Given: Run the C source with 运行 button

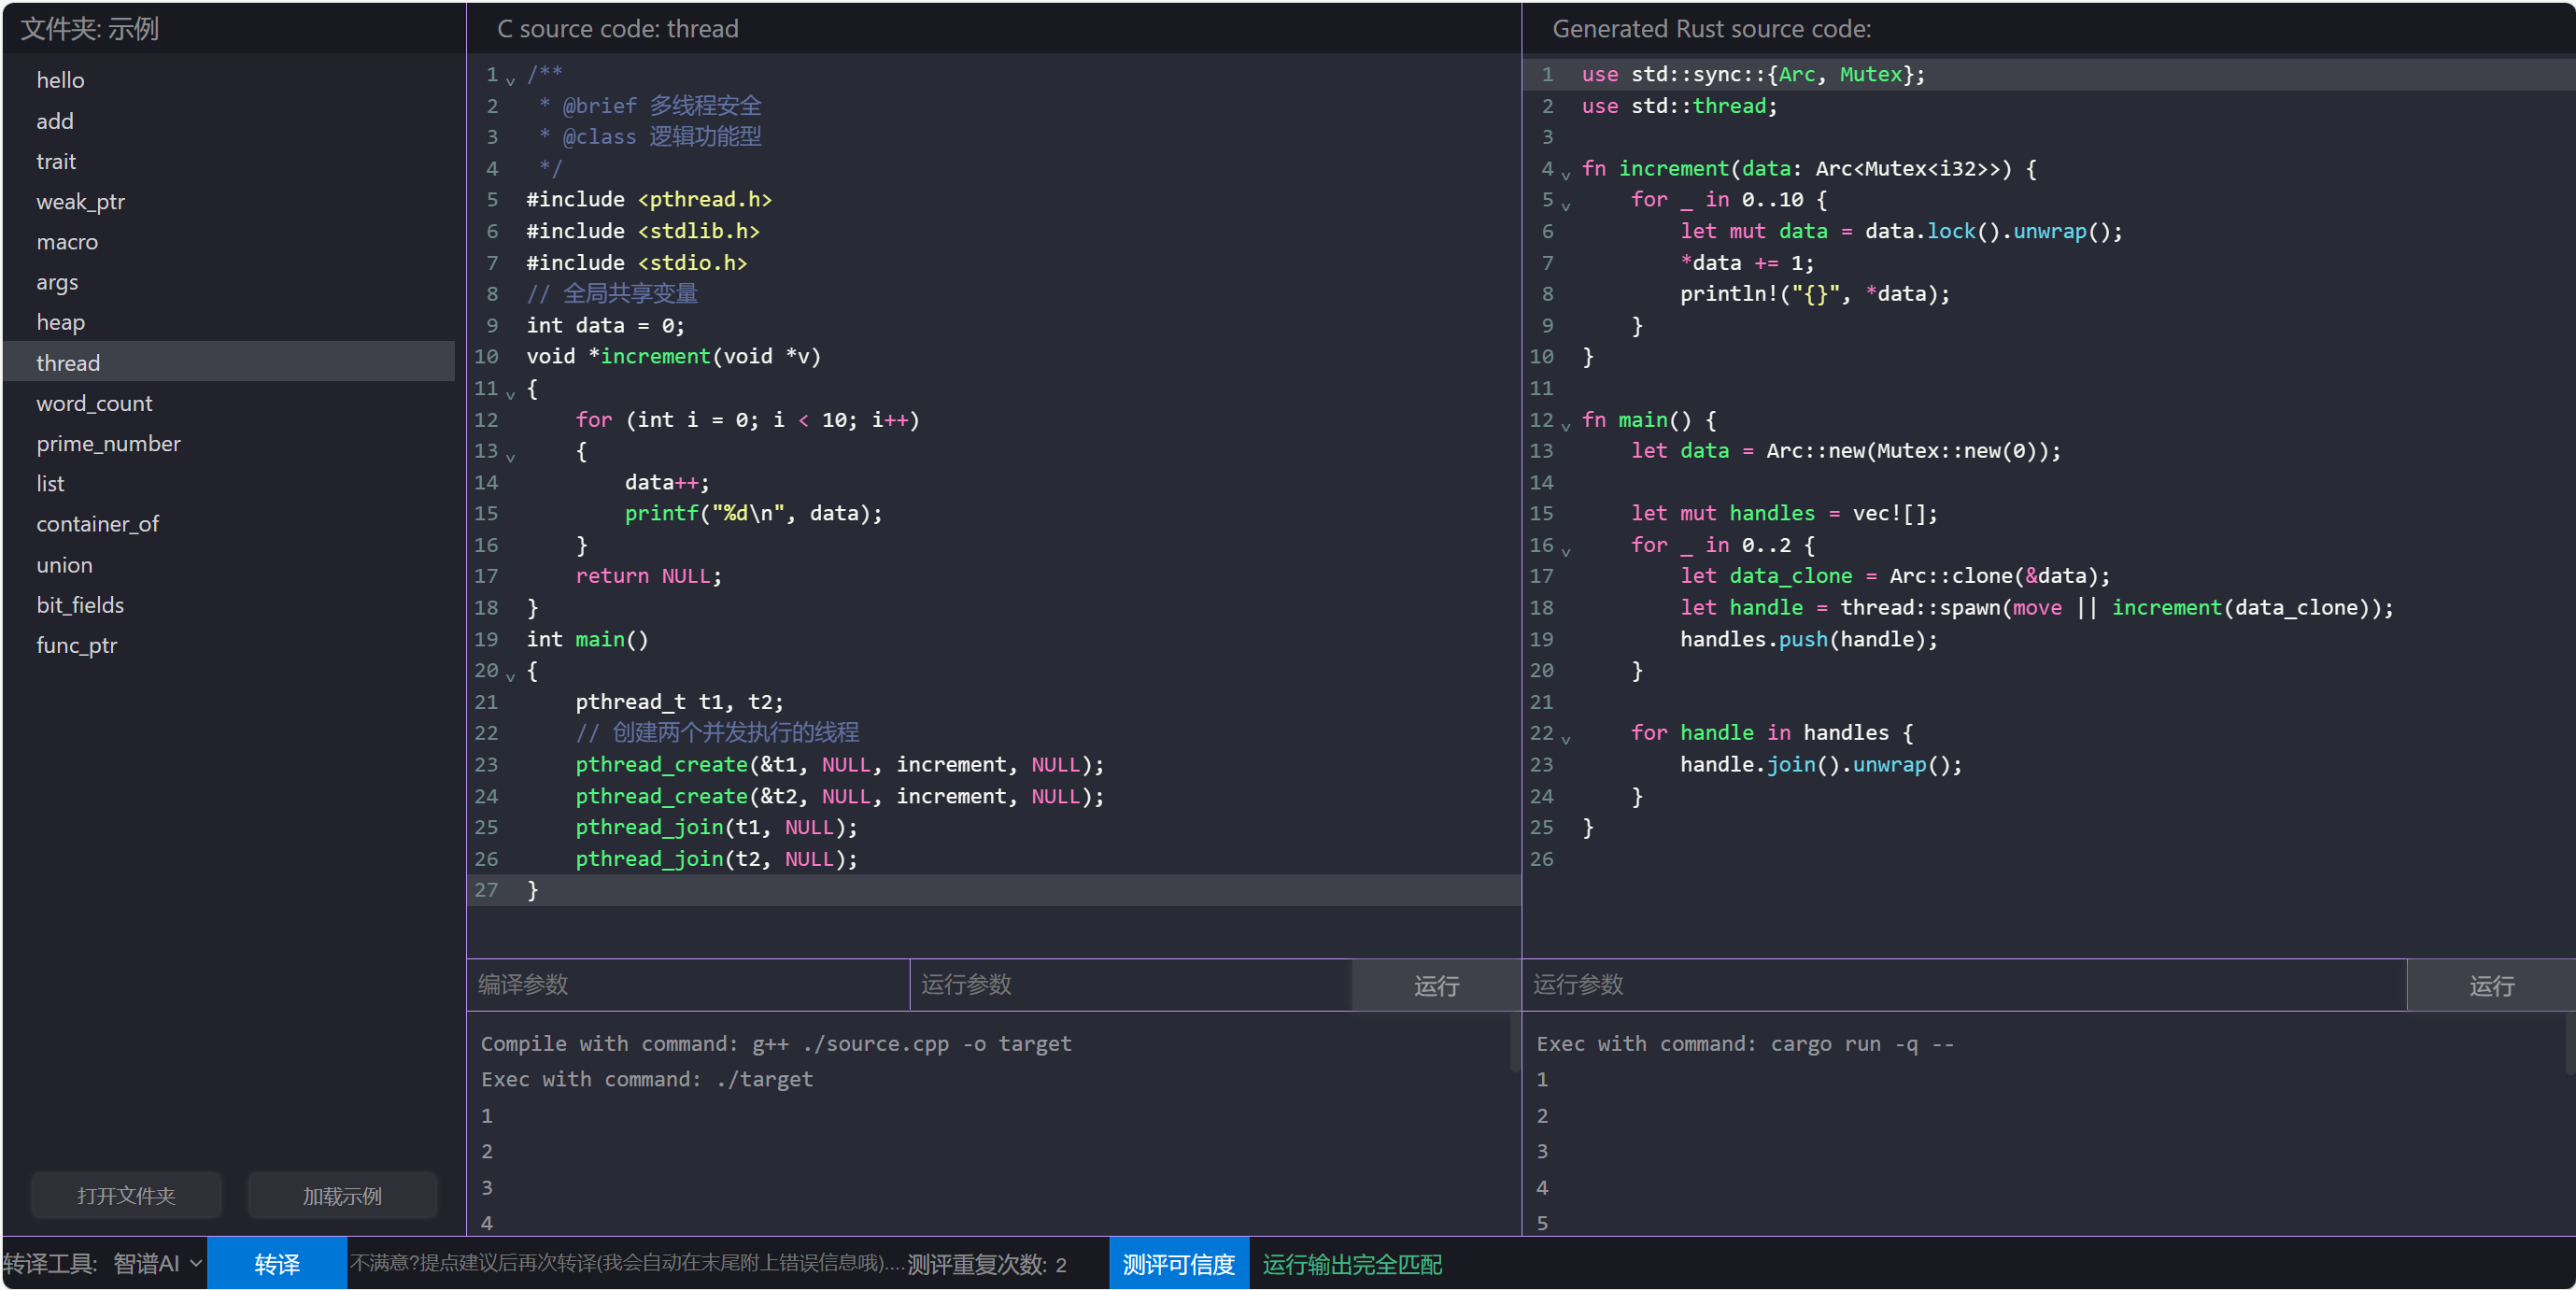Looking at the screenshot, I should pyautogui.click(x=1436, y=985).
